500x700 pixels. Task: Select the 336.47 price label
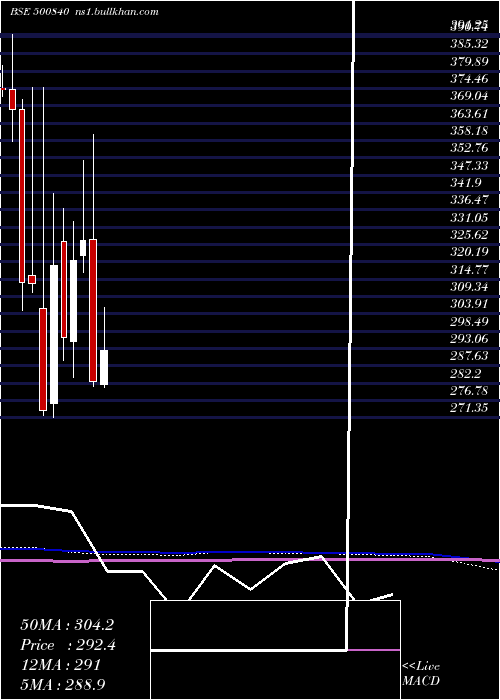pyautogui.click(x=469, y=200)
